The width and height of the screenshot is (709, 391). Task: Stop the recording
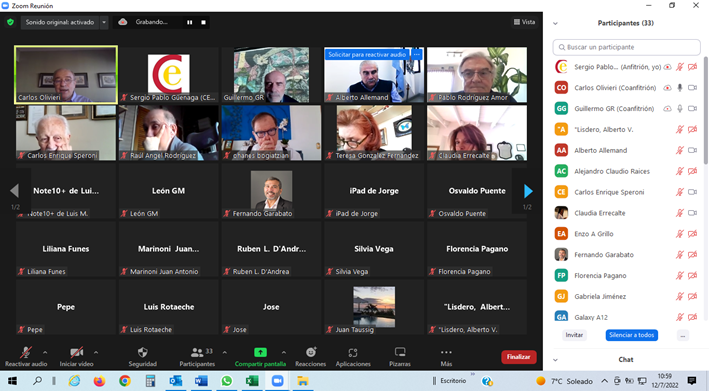point(203,22)
